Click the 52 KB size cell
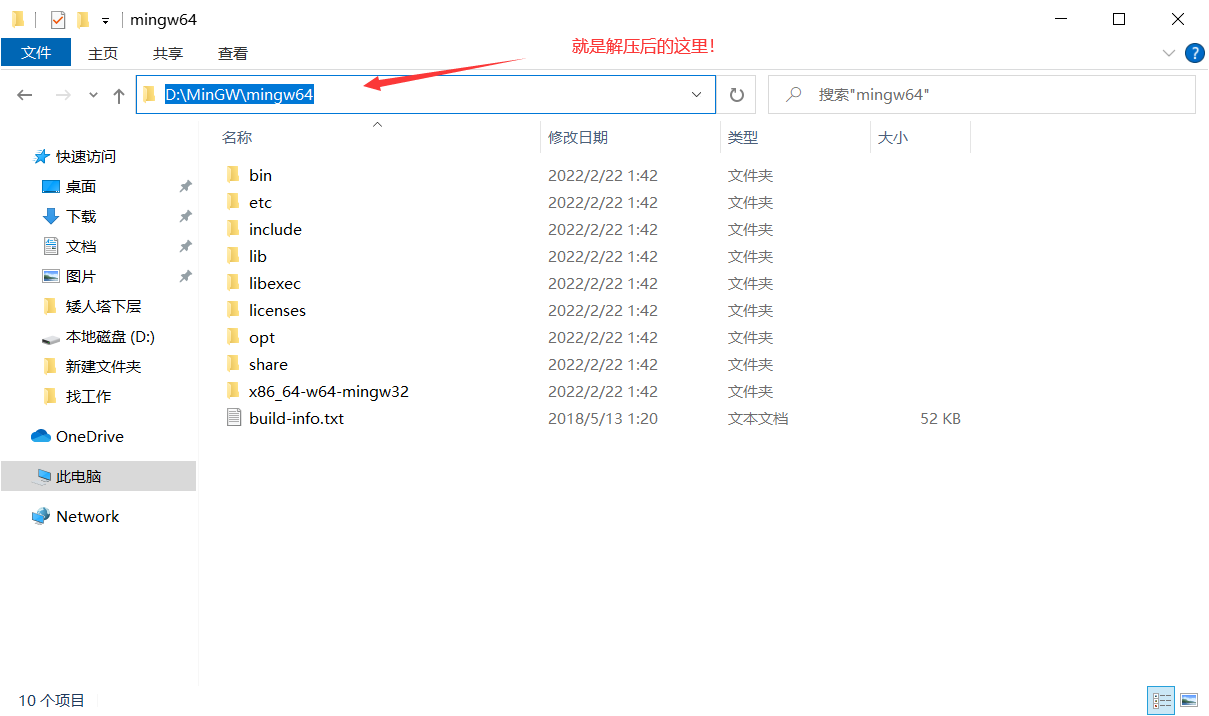Screen dimensions: 1209x716 pos(941,418)
